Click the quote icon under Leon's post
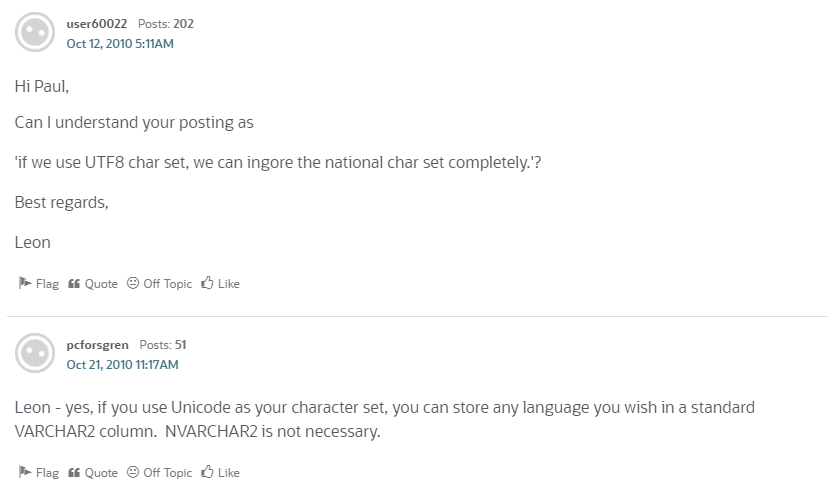The height and width of the screenshot is (502, 828). click(74, 284)
